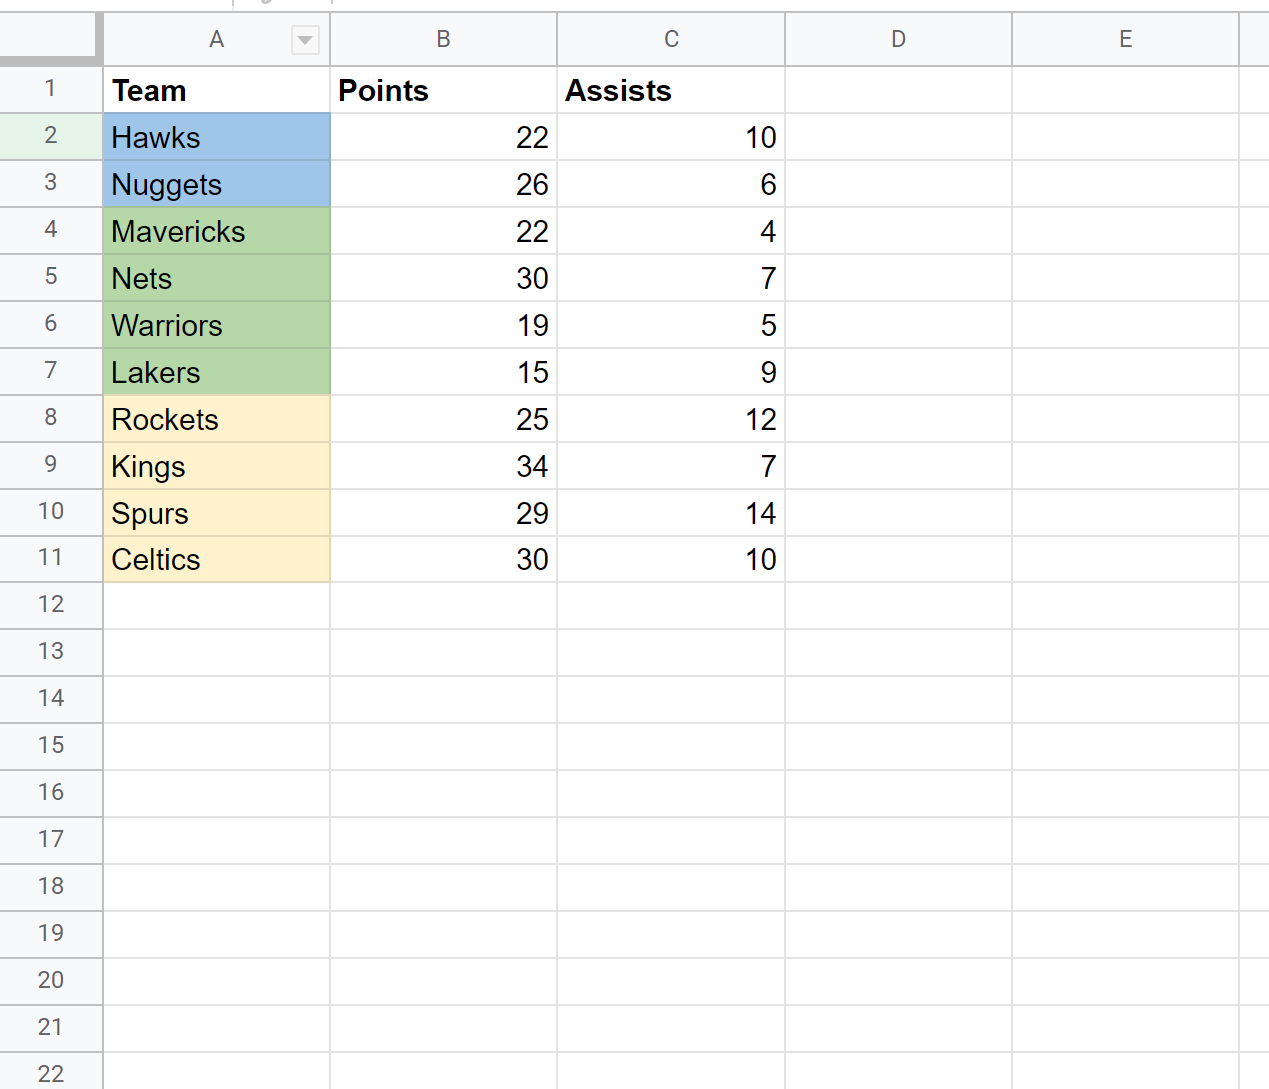This screenshot has height=1089, width=1269.
Task: Click the Celtics team cell
Action: 216,560
